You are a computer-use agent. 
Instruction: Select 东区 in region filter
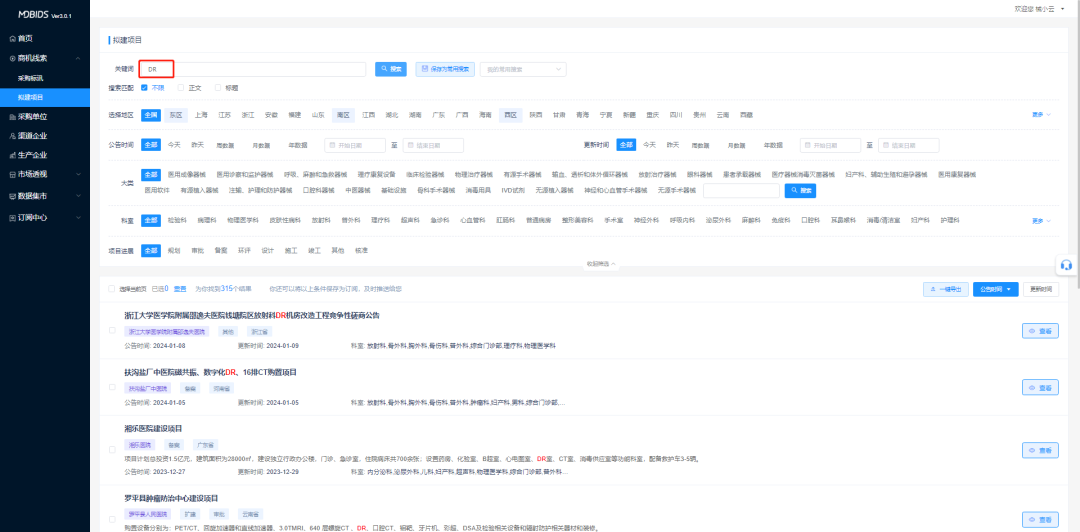176,115
